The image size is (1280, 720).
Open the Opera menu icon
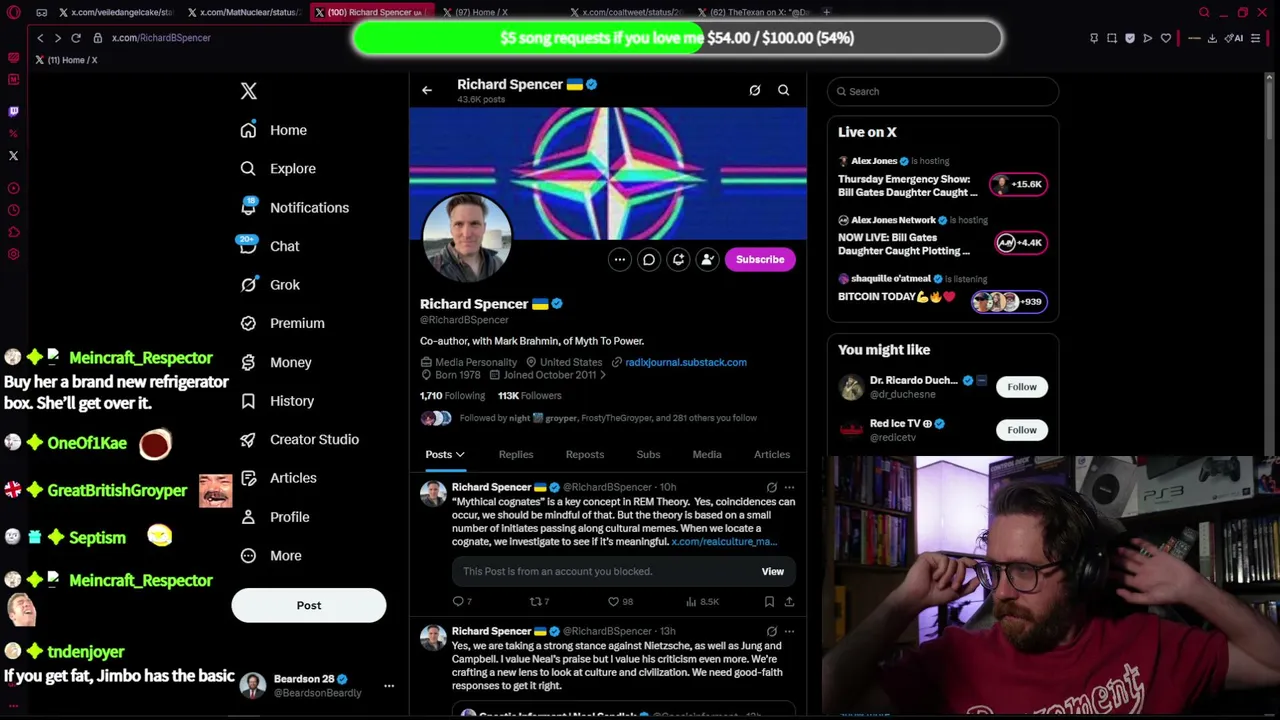(x=13, y=12)
